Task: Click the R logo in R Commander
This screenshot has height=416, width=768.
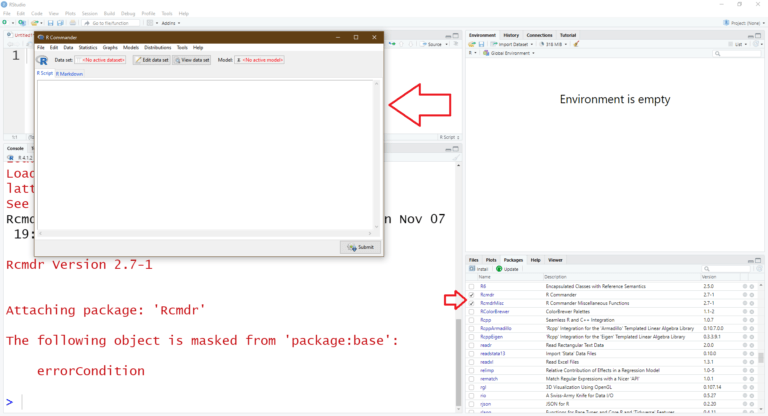Action: coord(43,60)
